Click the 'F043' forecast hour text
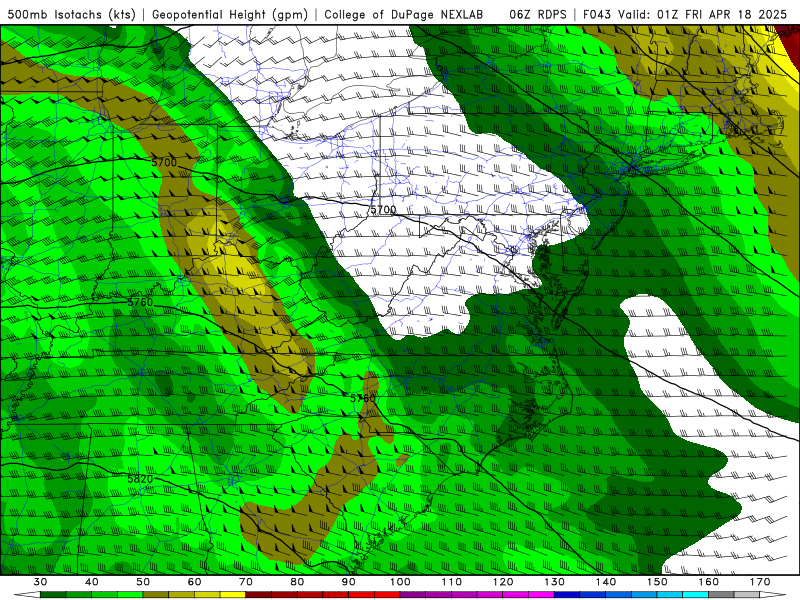 click(x=598, y=14)
